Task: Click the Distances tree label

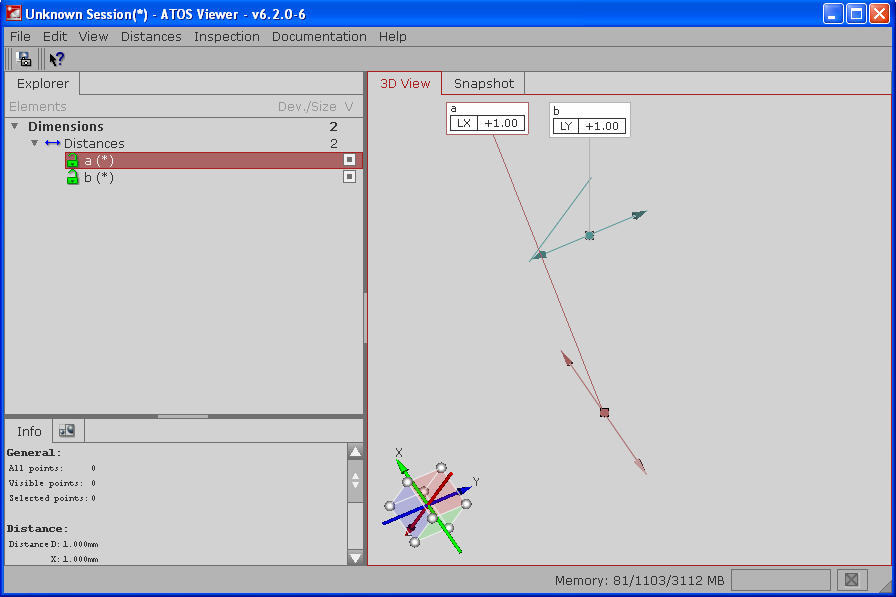Action: point(94,143)
